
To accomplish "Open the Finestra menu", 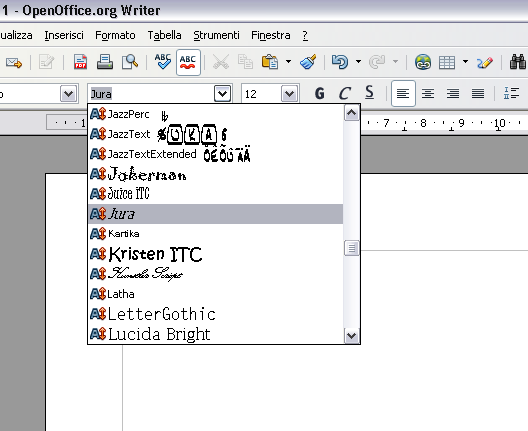I will [x=271, y=35].
